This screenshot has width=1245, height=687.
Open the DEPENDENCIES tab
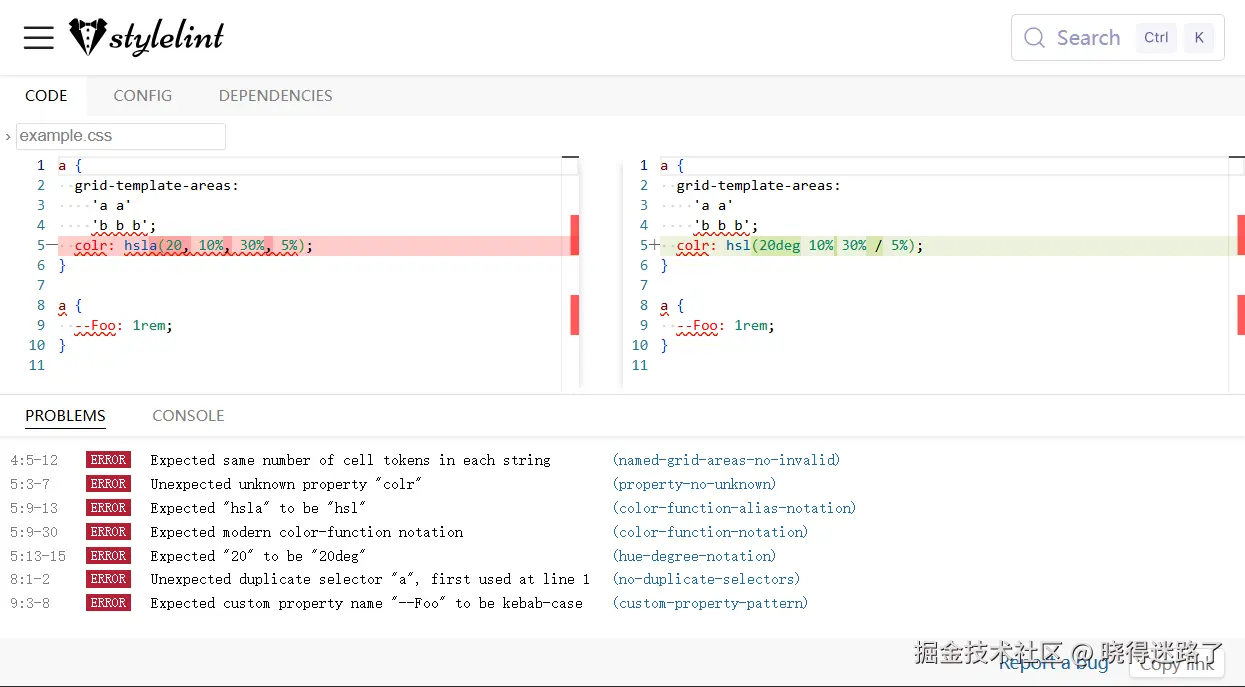(275, 96)
